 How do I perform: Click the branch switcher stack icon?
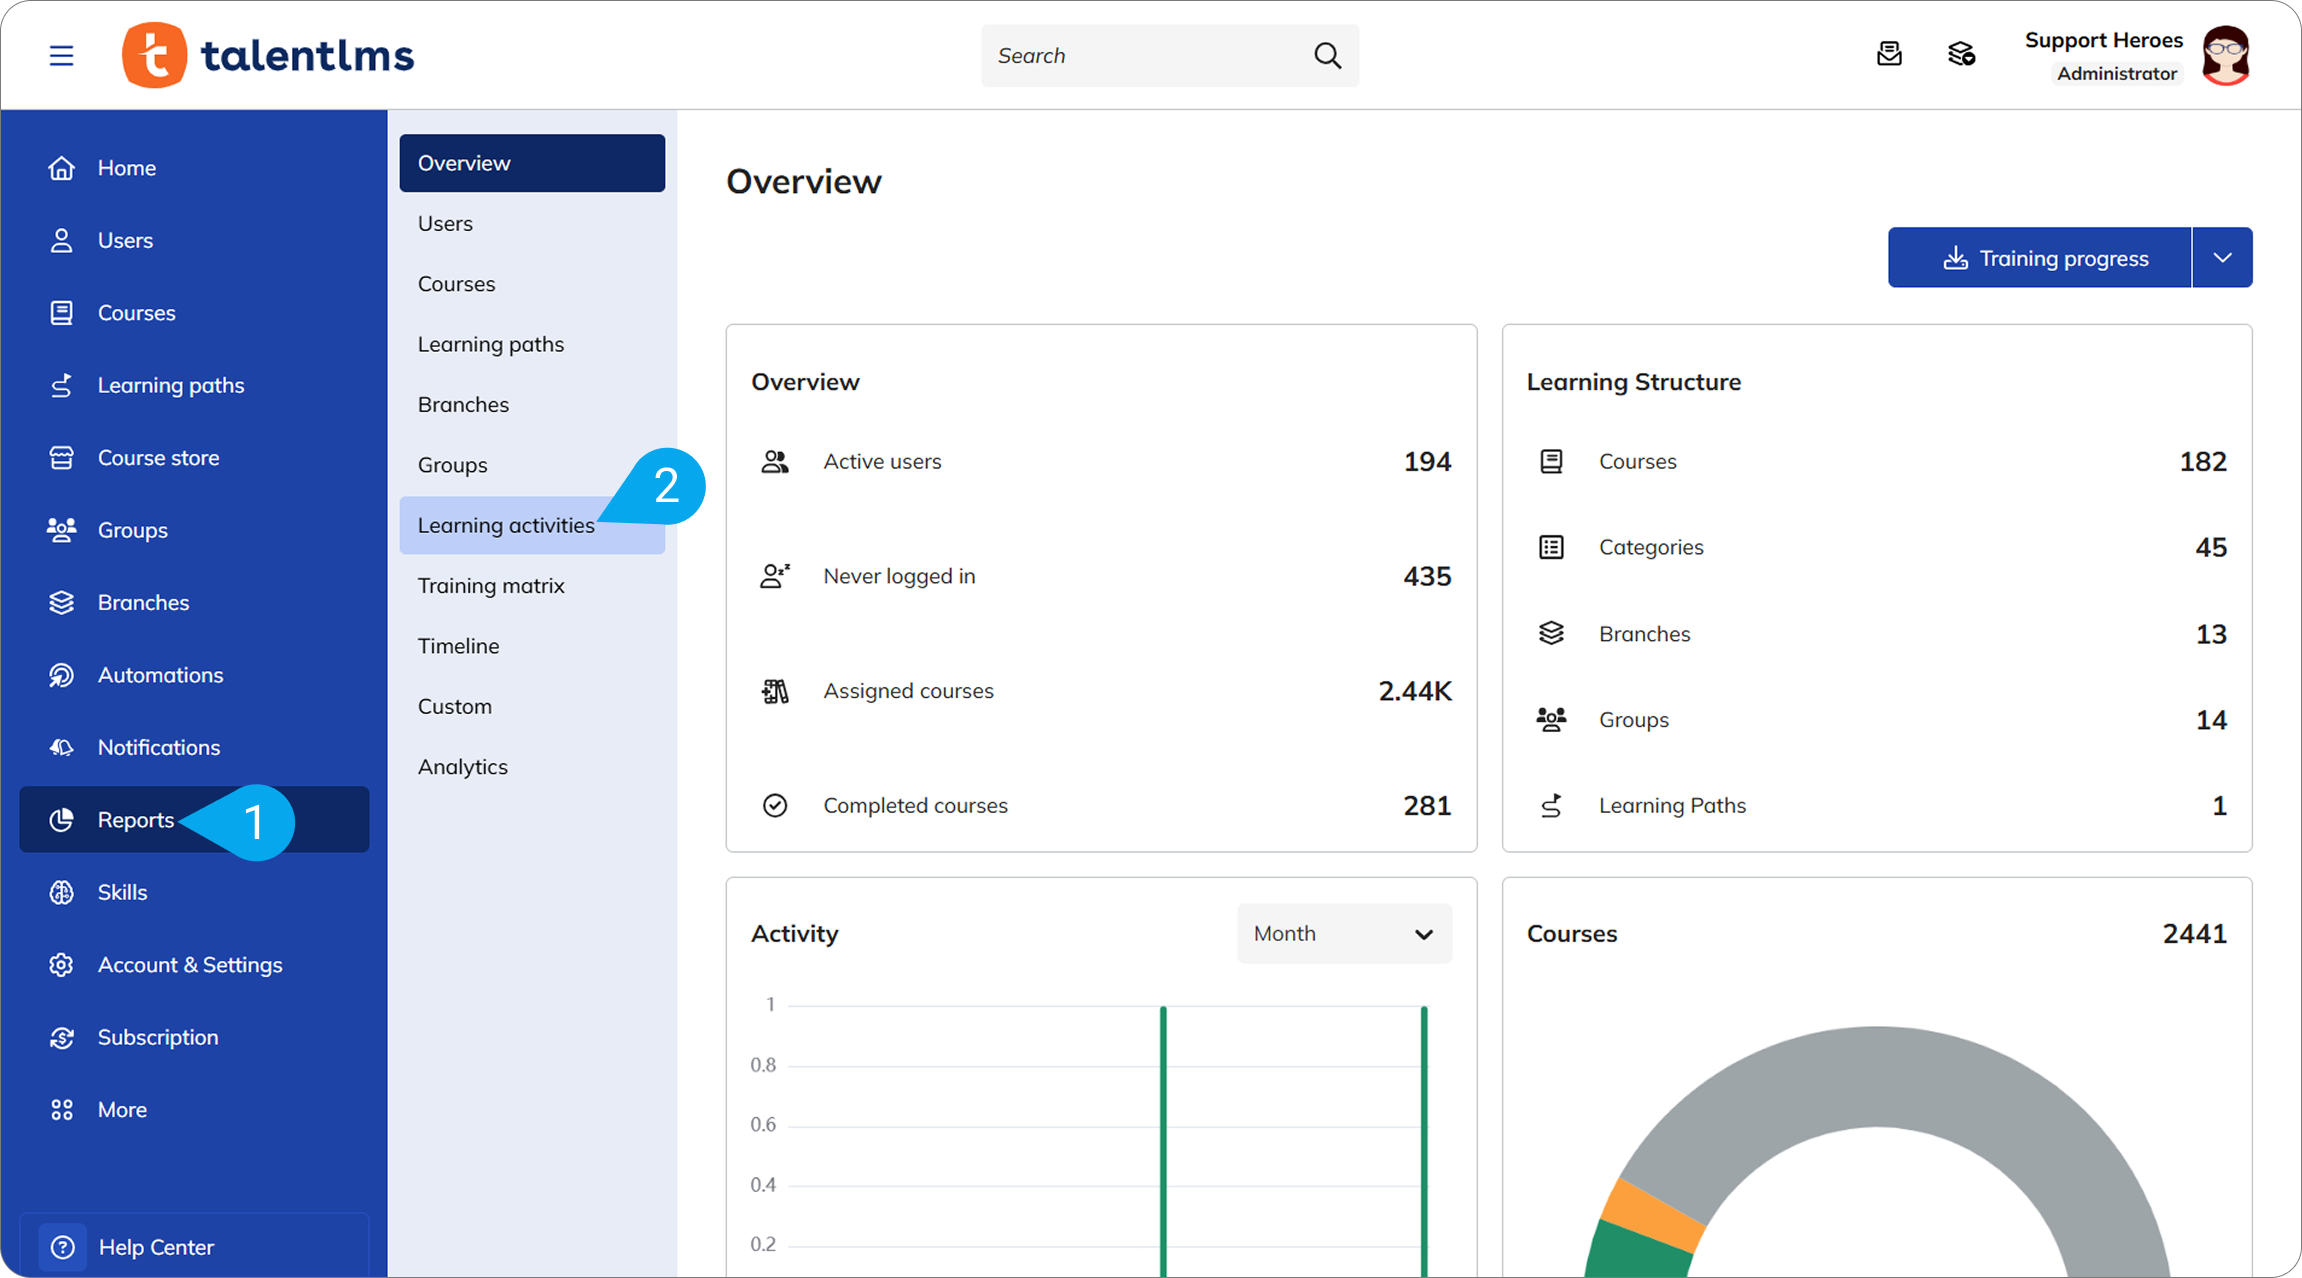point(1961,54)
